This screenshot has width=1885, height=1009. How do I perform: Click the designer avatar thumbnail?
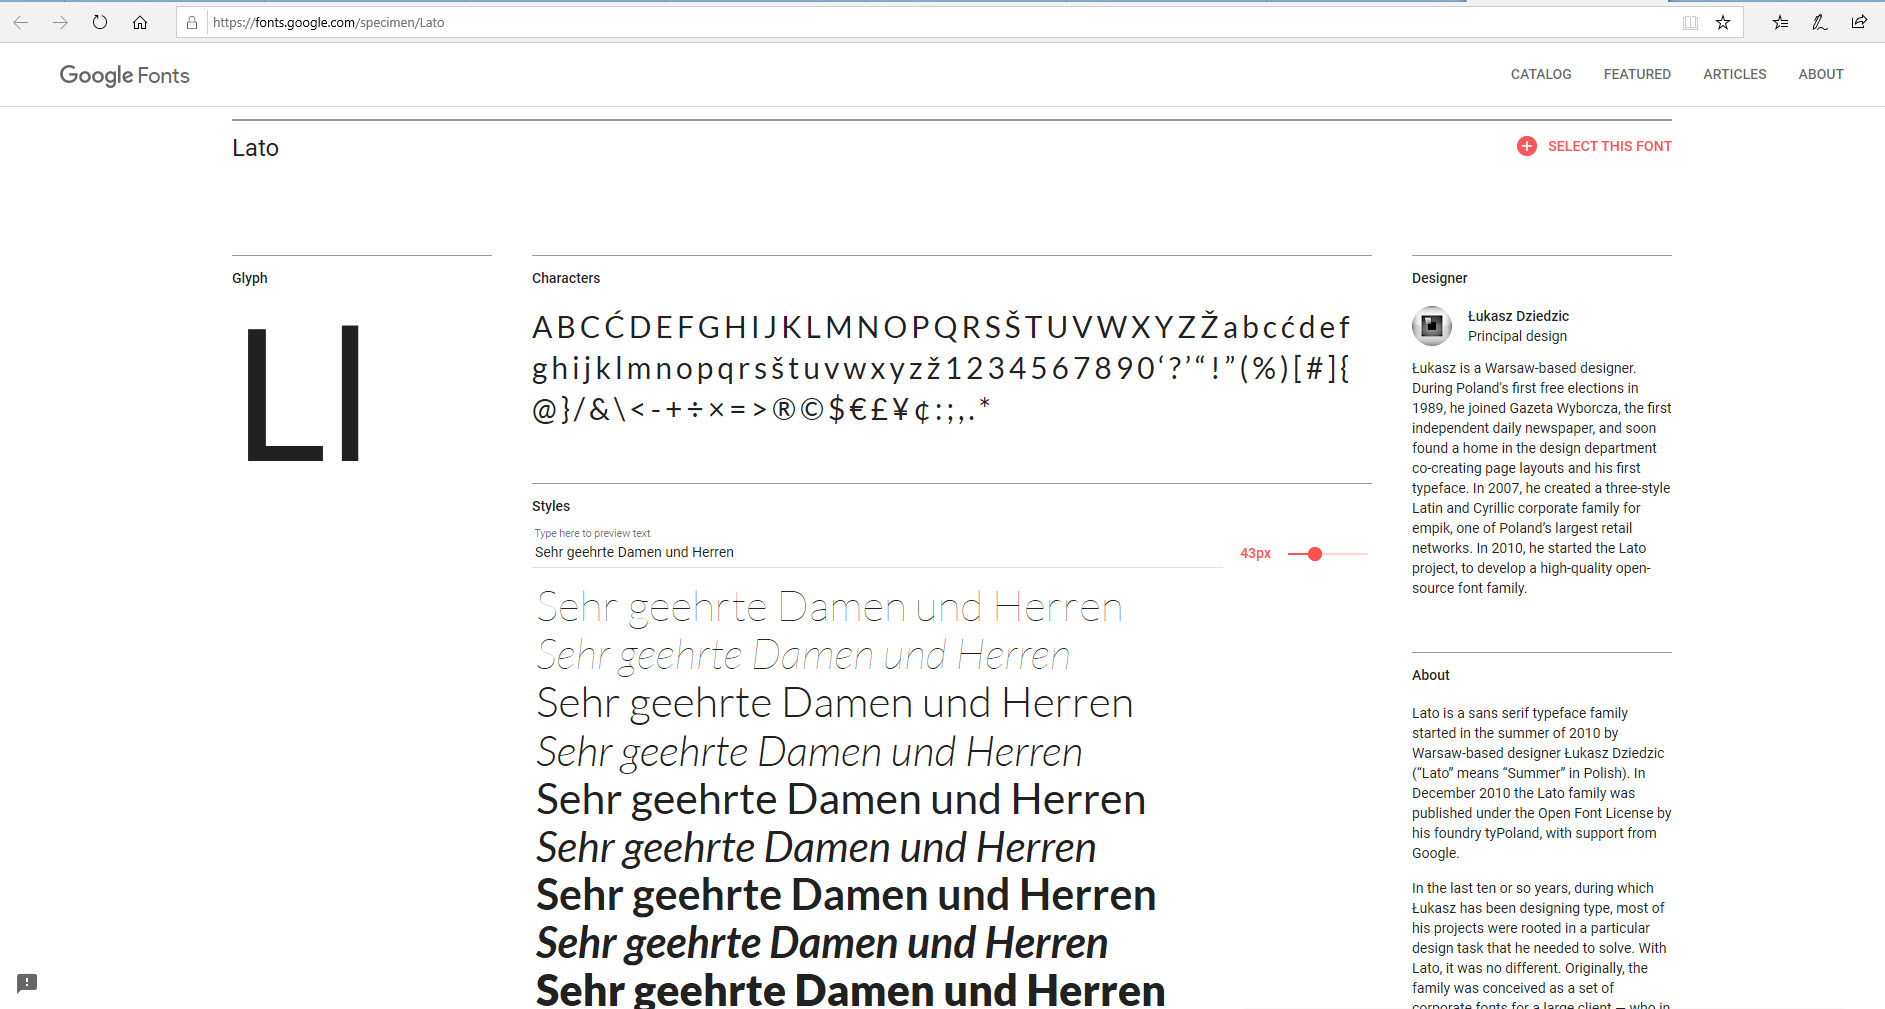coord(1432,326)
